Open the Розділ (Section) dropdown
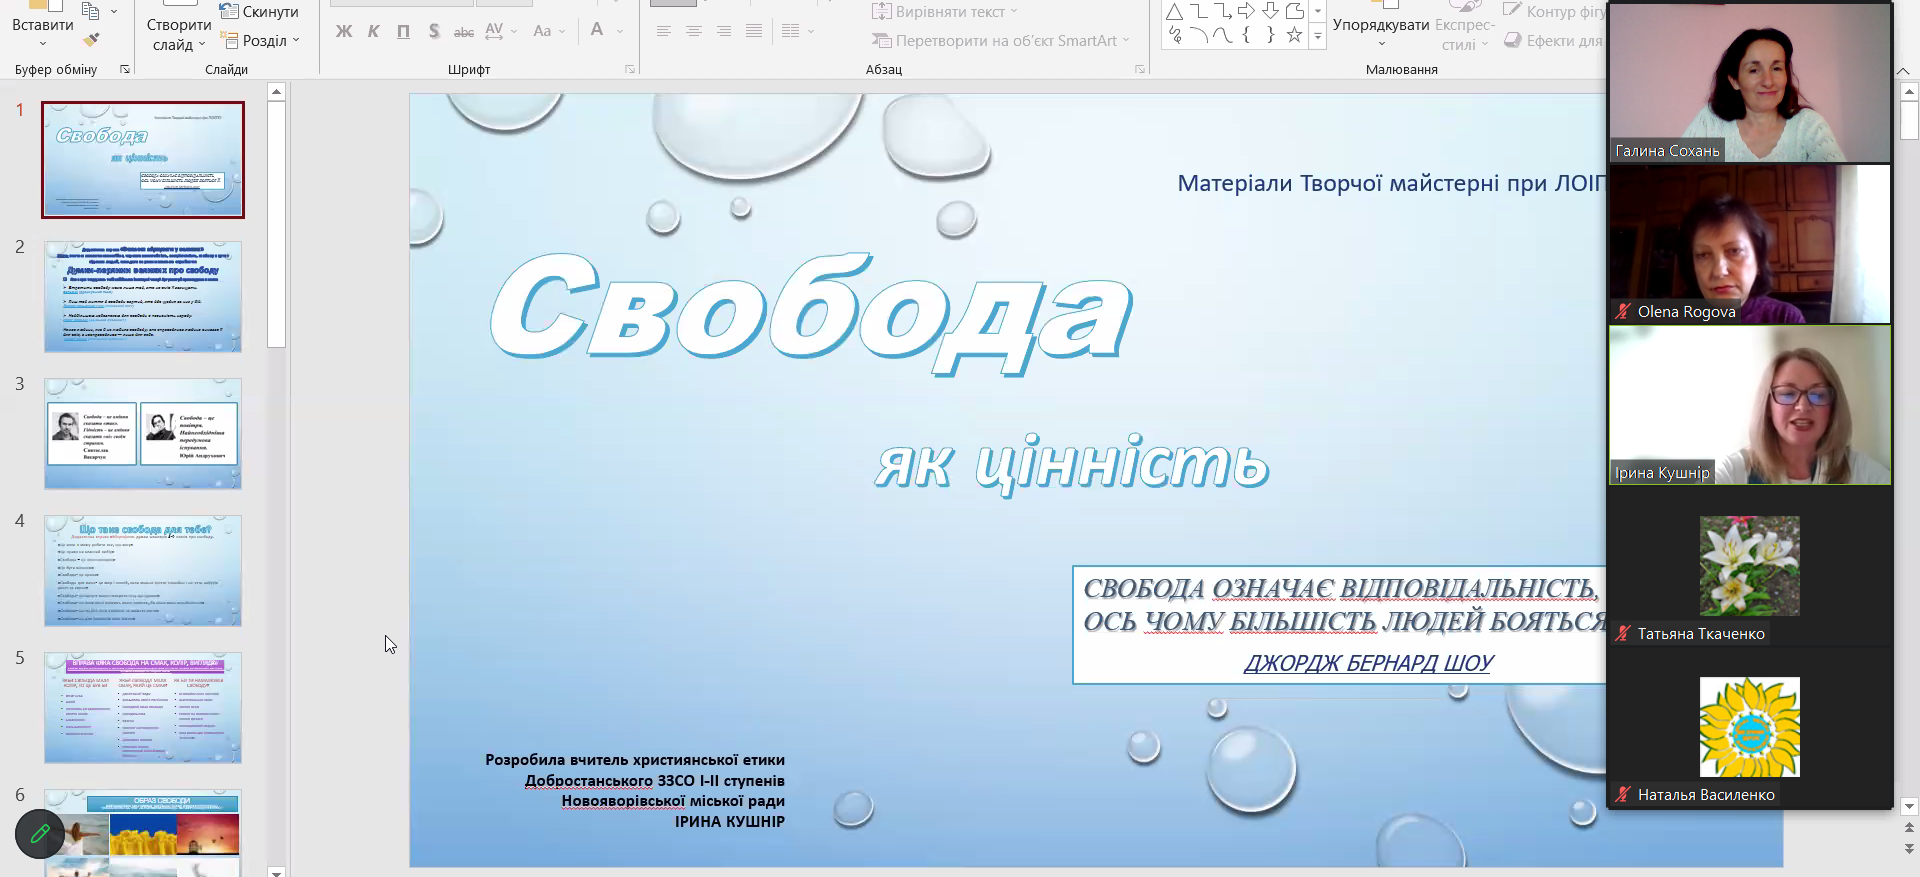The height and width of the screenshot is (877, 1920). tap(260, 41)
